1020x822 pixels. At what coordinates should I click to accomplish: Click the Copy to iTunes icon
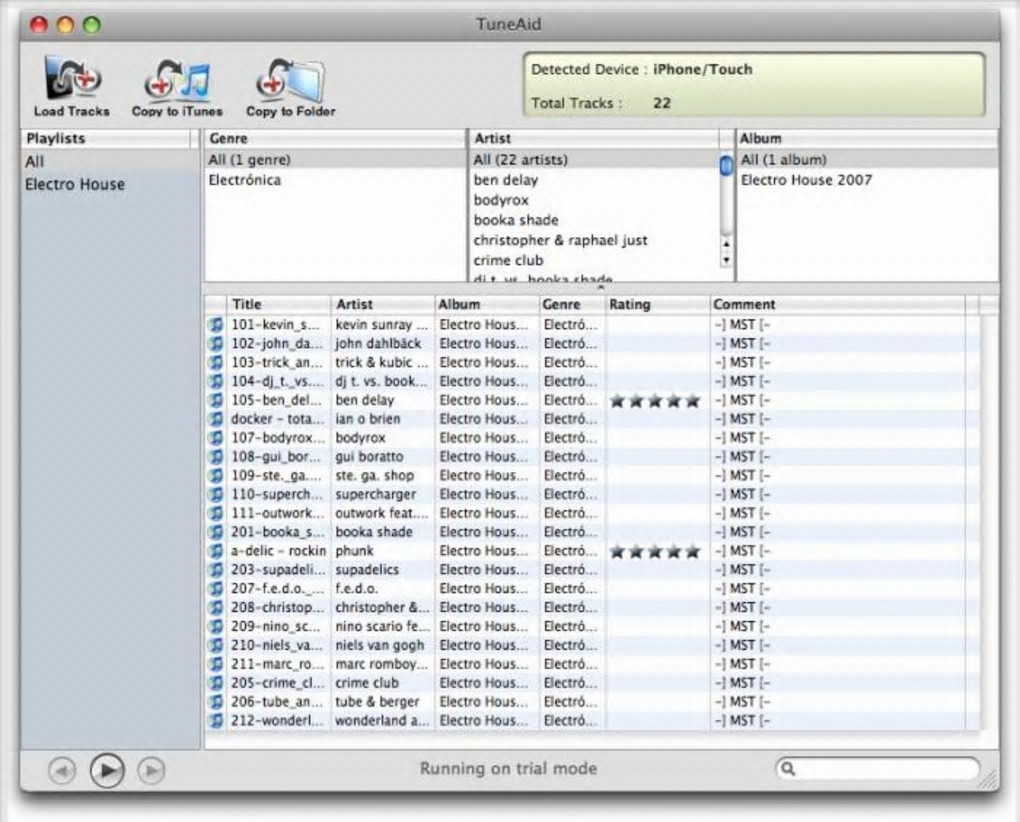pos(177,79)
